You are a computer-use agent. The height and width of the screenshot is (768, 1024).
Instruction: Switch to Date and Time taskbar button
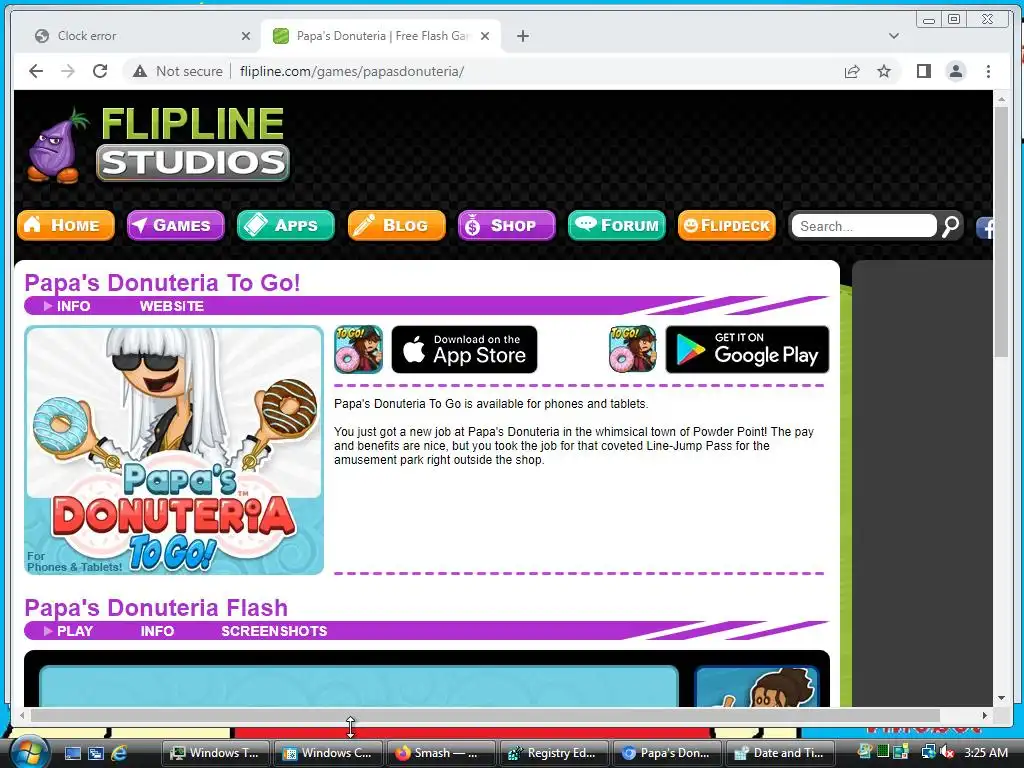tap(780, 753)
